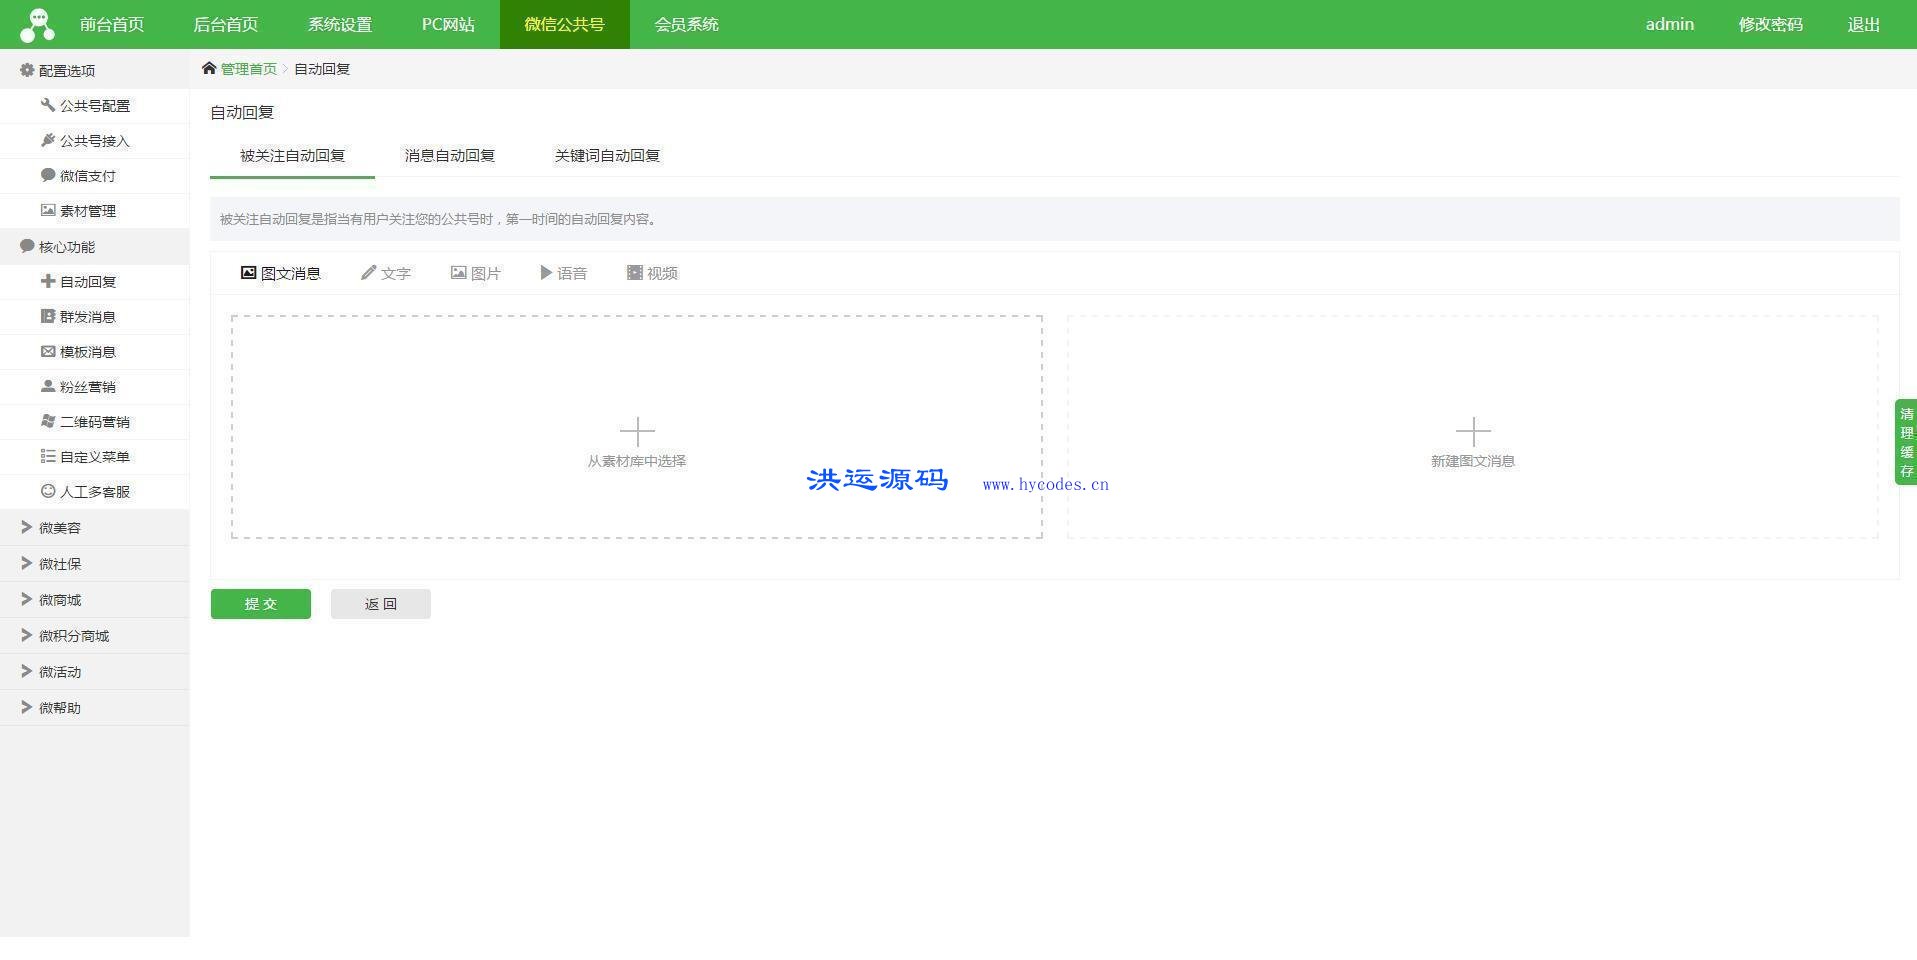Open 系统设置 in top navigation
The image size is (1917, 960).
340,24
